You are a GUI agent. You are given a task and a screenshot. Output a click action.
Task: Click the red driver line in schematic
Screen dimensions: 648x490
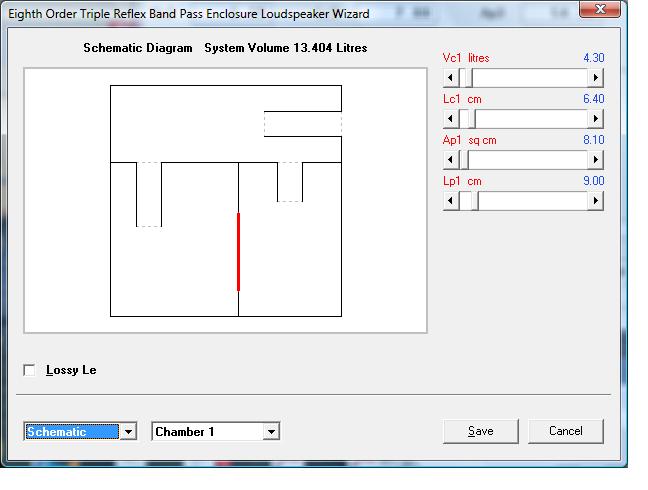[x=238, y=252]
